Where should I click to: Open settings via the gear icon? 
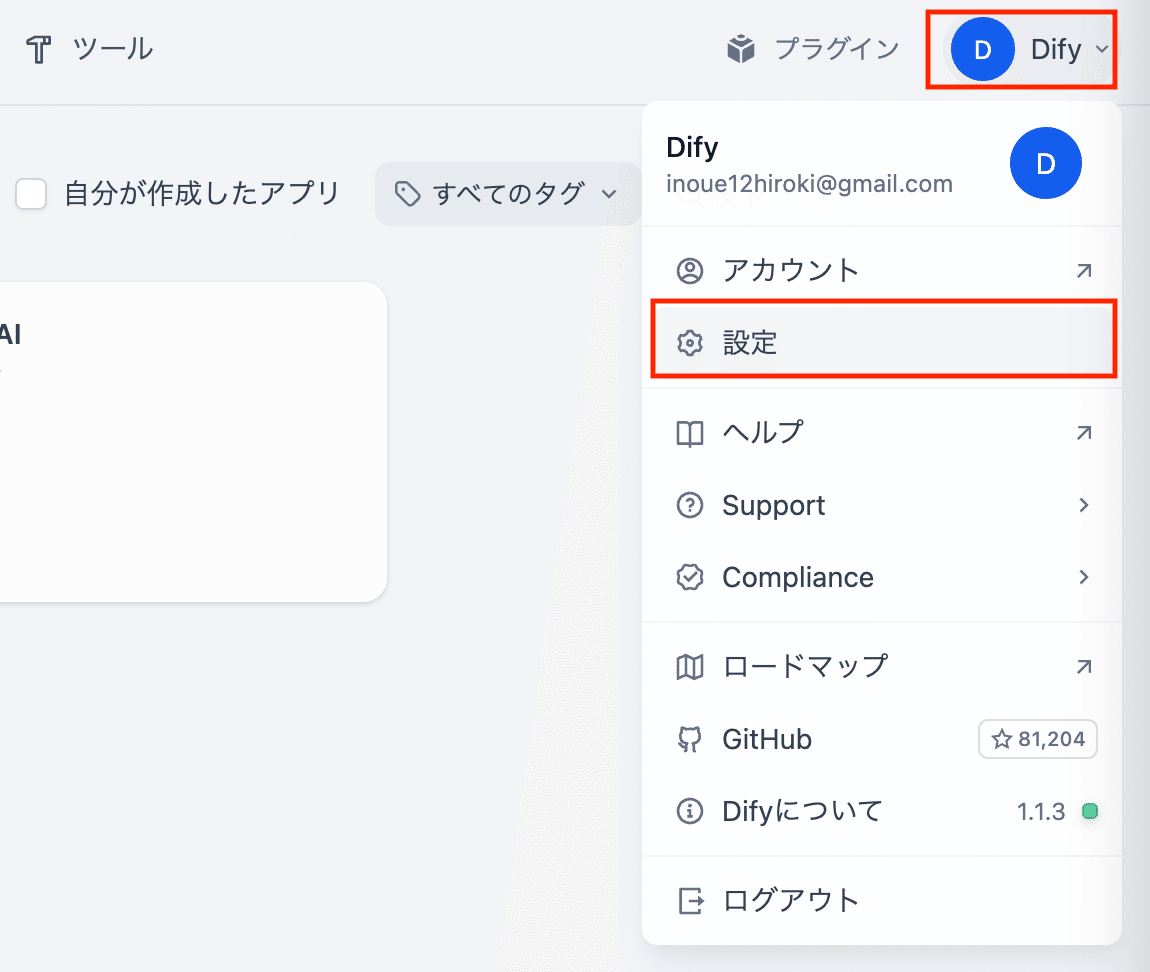(690, 341)
